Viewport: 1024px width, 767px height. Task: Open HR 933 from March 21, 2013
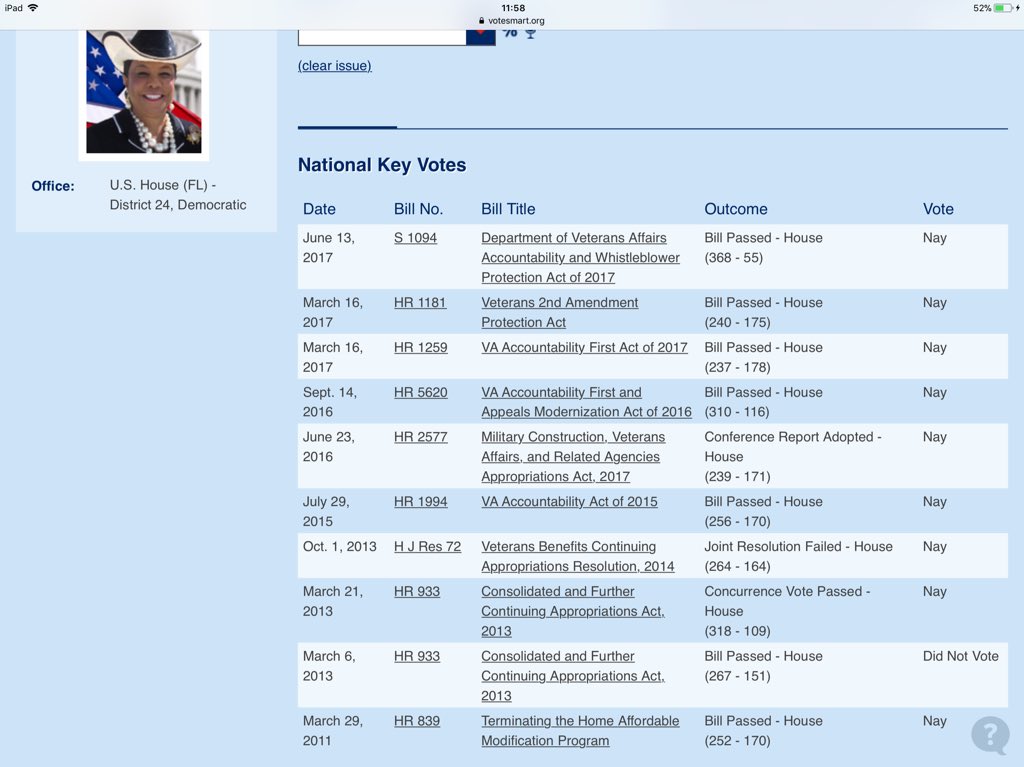(417, 592)
